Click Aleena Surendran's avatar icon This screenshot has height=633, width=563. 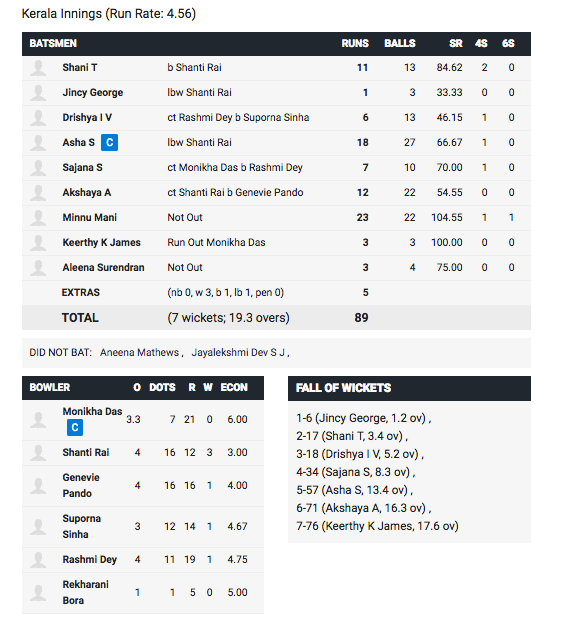(x=38, y=268)
